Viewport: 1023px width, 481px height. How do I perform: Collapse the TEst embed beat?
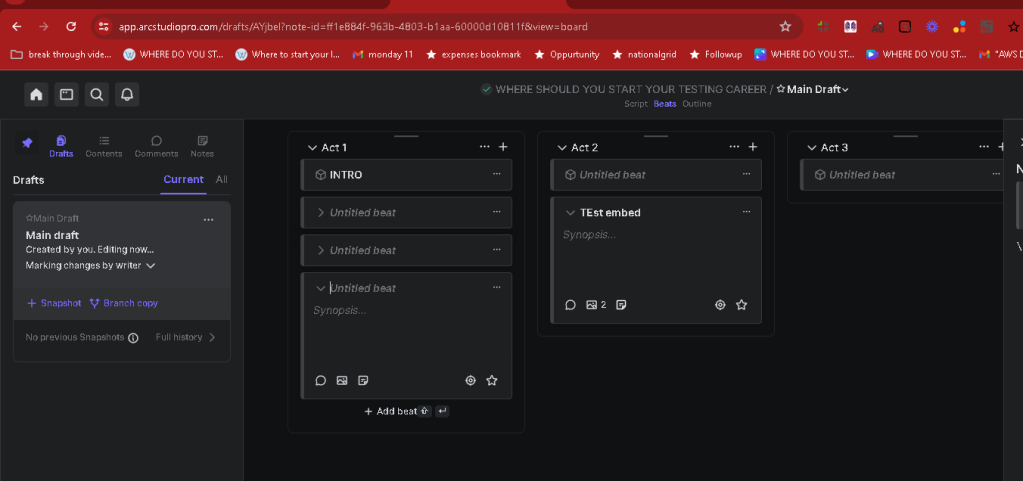[x=570, y=213]
